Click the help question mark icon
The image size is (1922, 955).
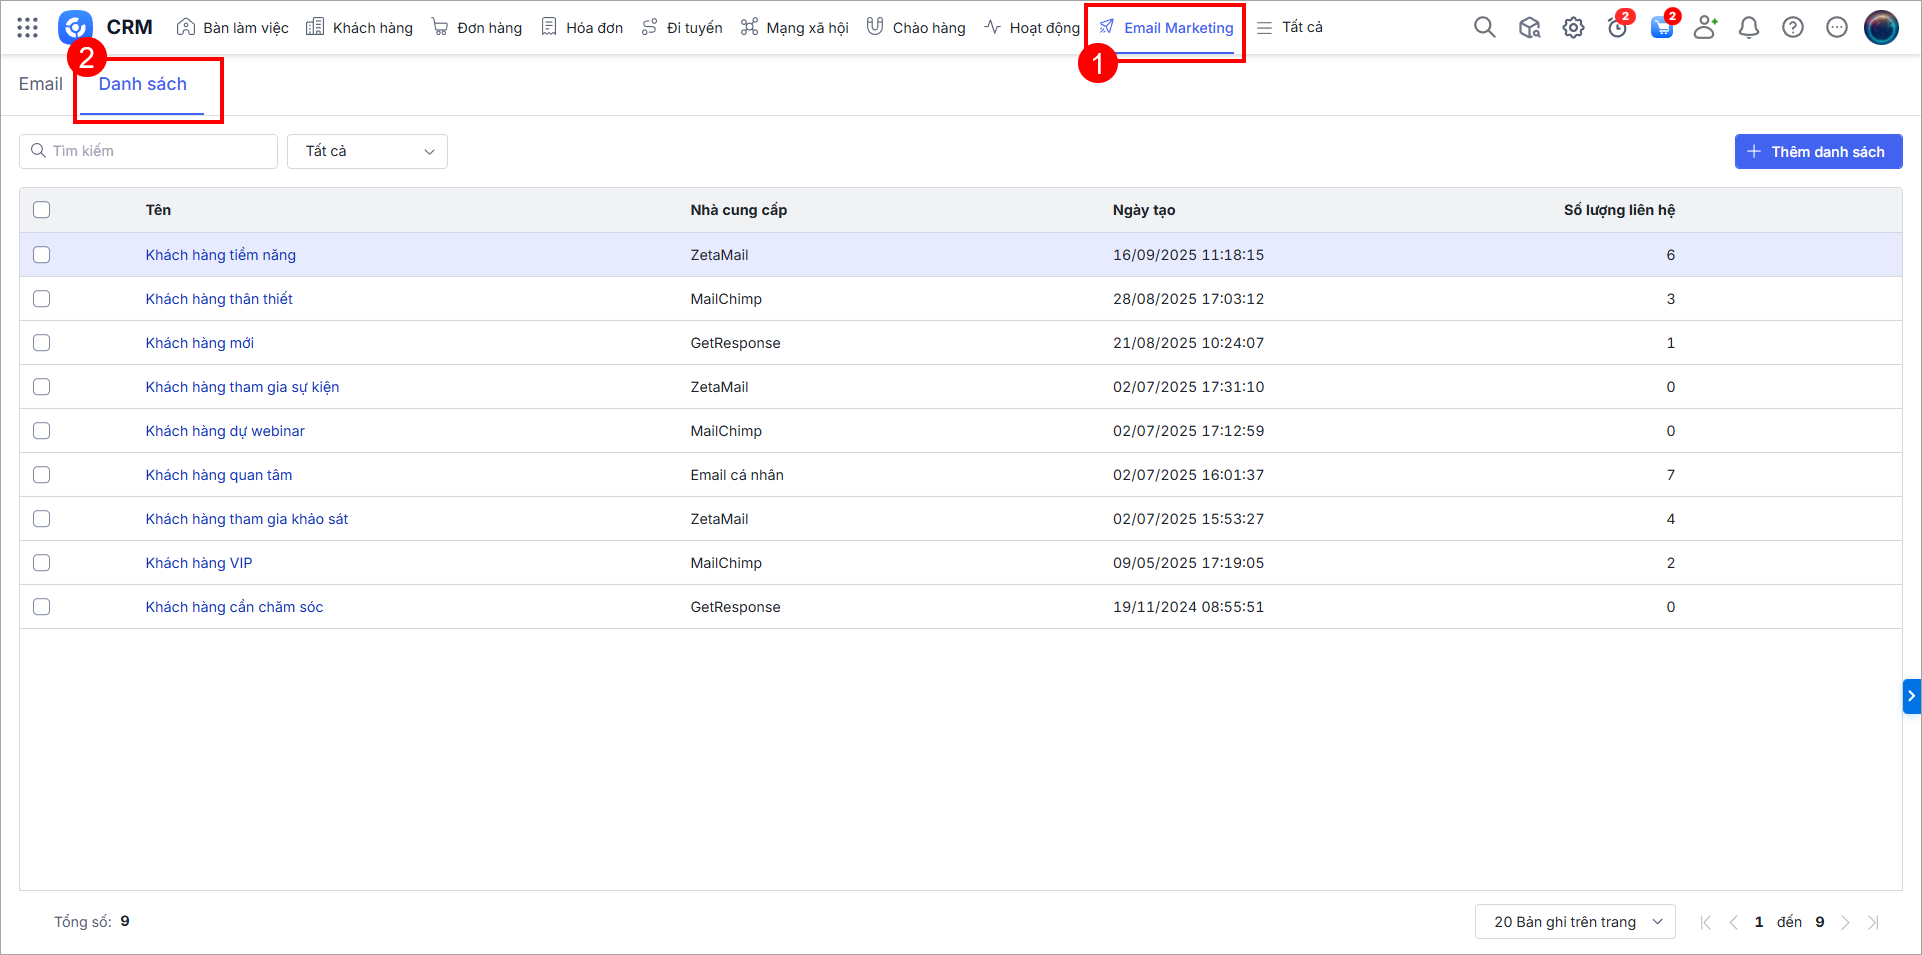point(1792,28)
